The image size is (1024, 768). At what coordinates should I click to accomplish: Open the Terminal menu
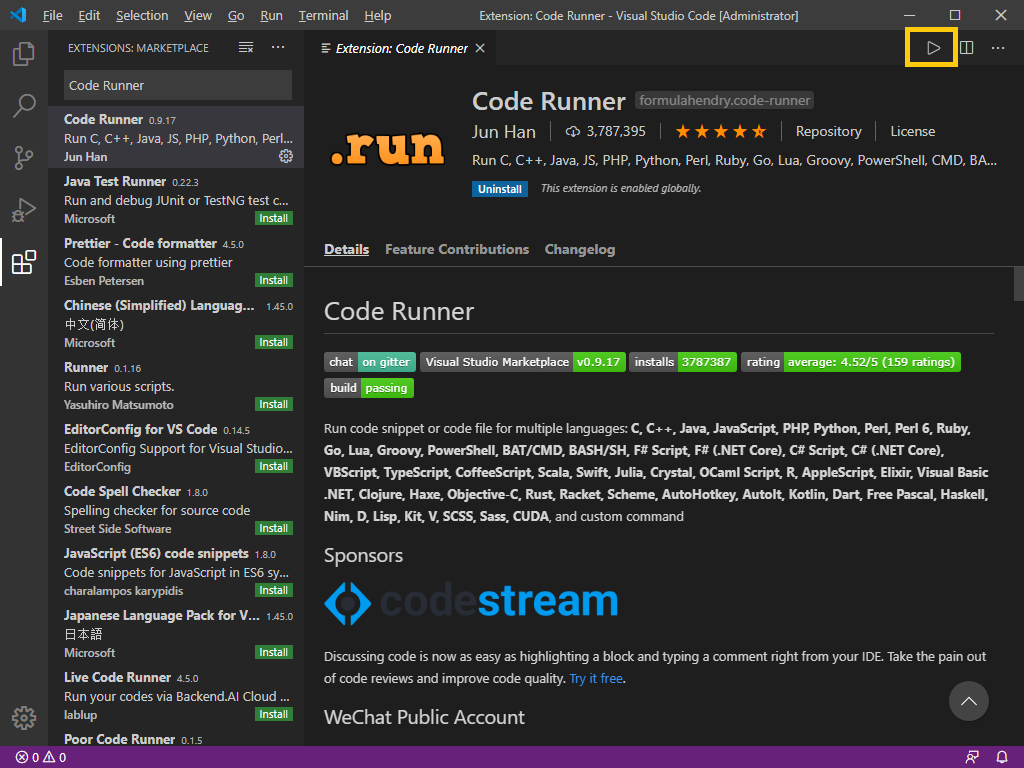(x=323, y=15)
